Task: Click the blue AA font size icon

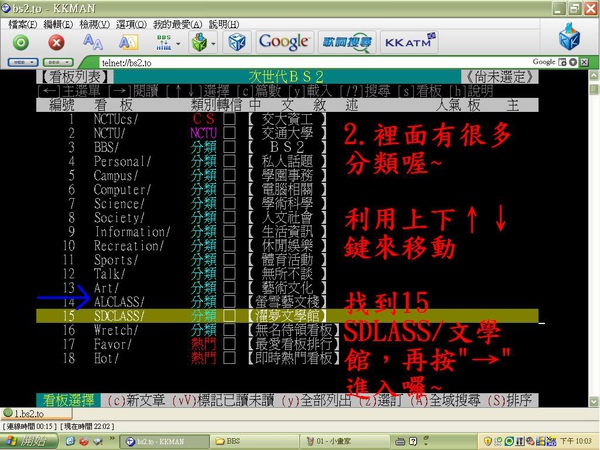Action: pyautogui.click(x=93, y=42)
